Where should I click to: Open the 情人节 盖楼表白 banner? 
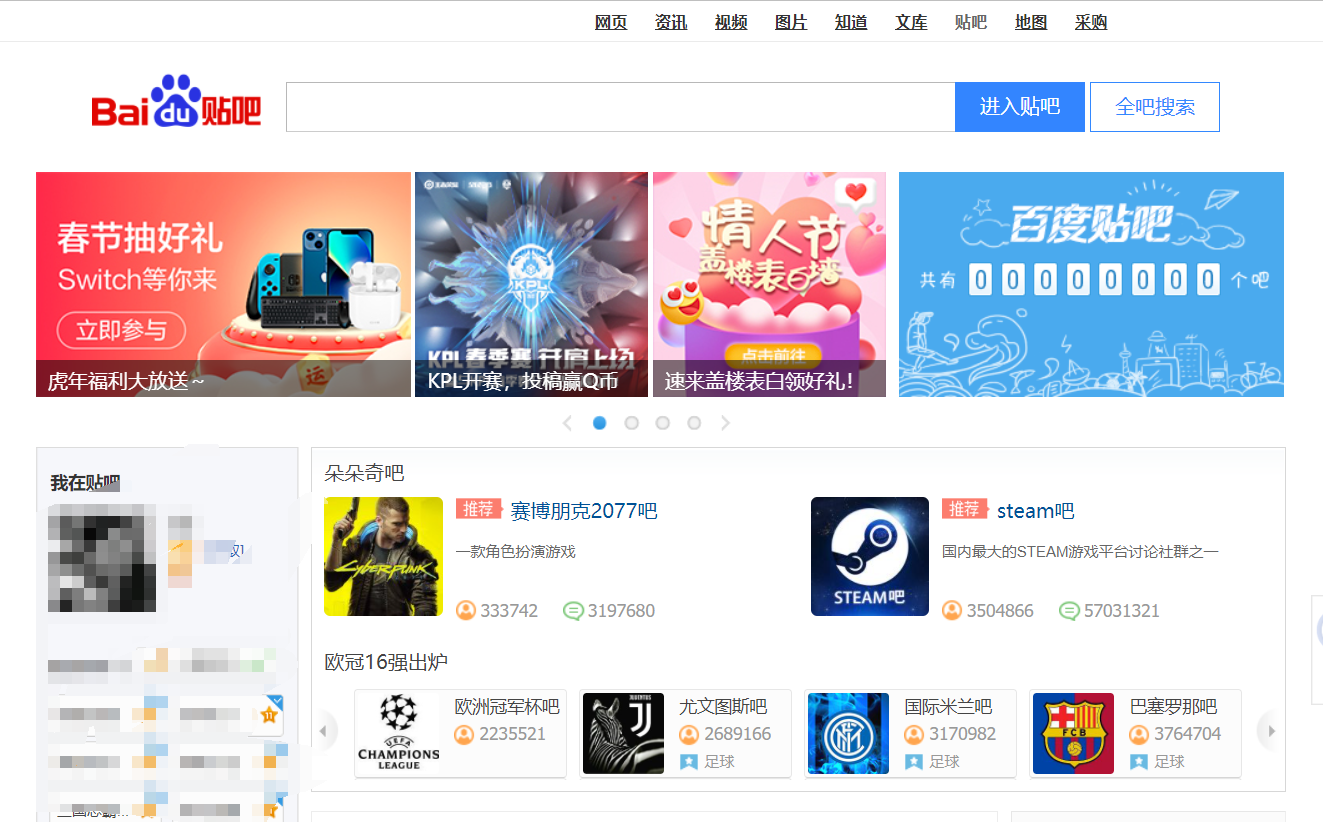[769, 284]
